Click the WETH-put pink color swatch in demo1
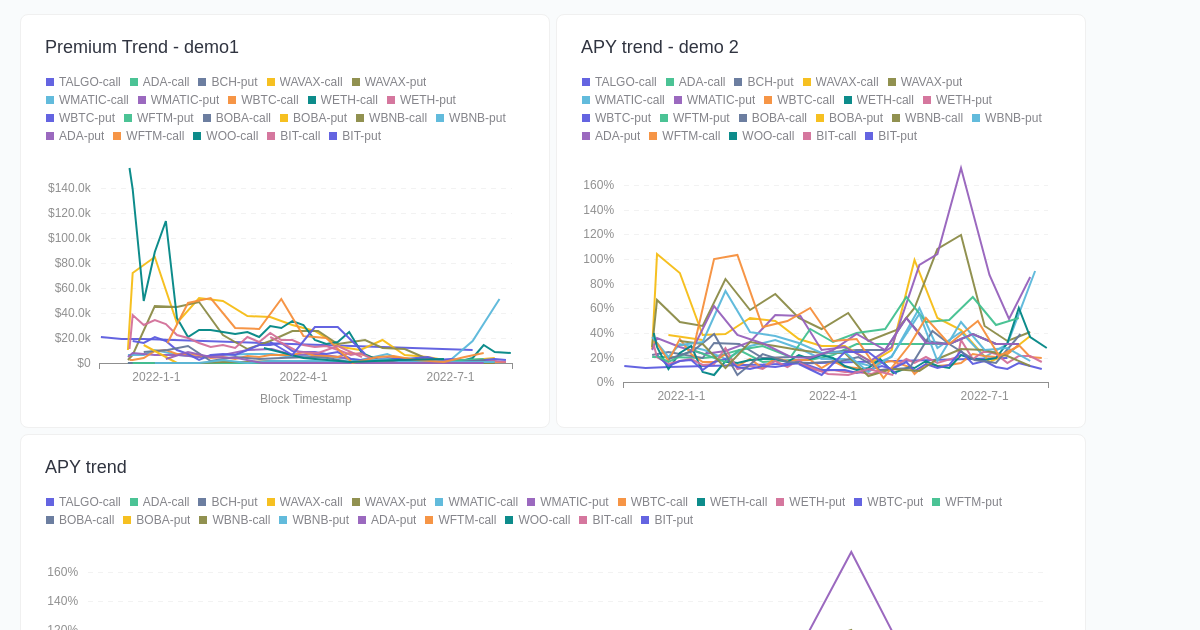Image resolution: width=1200 pixels, height=630 pixels. tap(391, 99)
